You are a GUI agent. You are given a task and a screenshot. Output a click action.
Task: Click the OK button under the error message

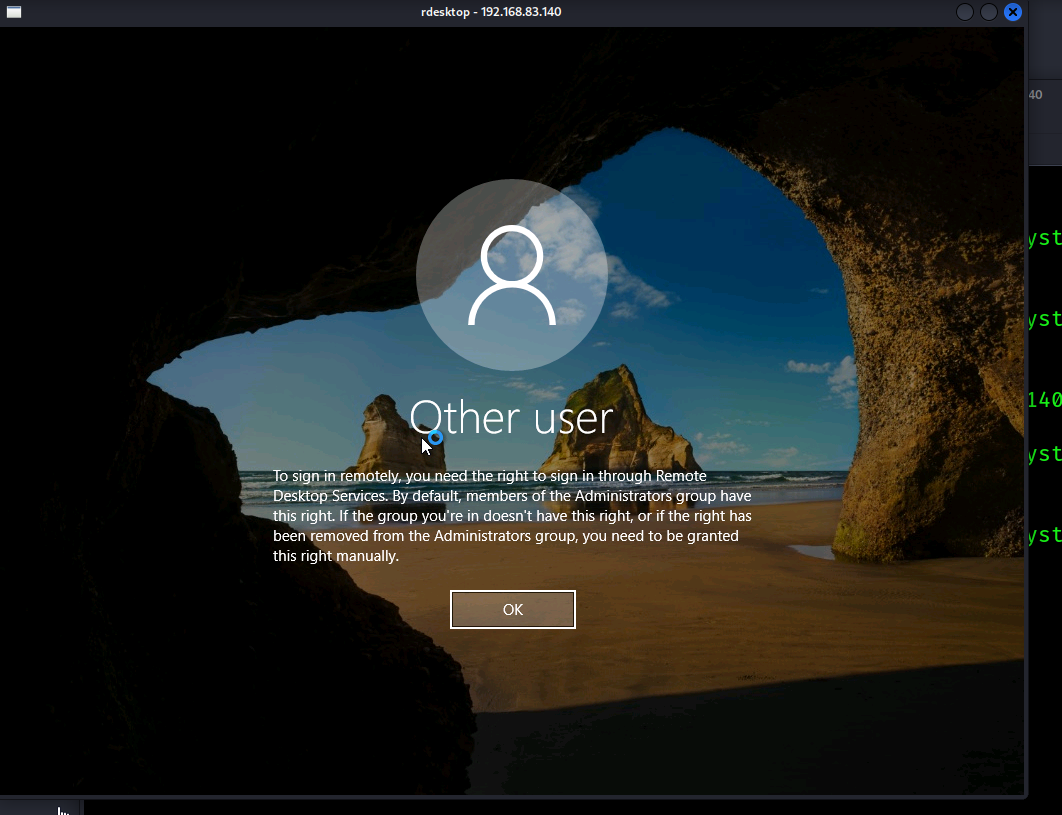(x=513, y=610)
